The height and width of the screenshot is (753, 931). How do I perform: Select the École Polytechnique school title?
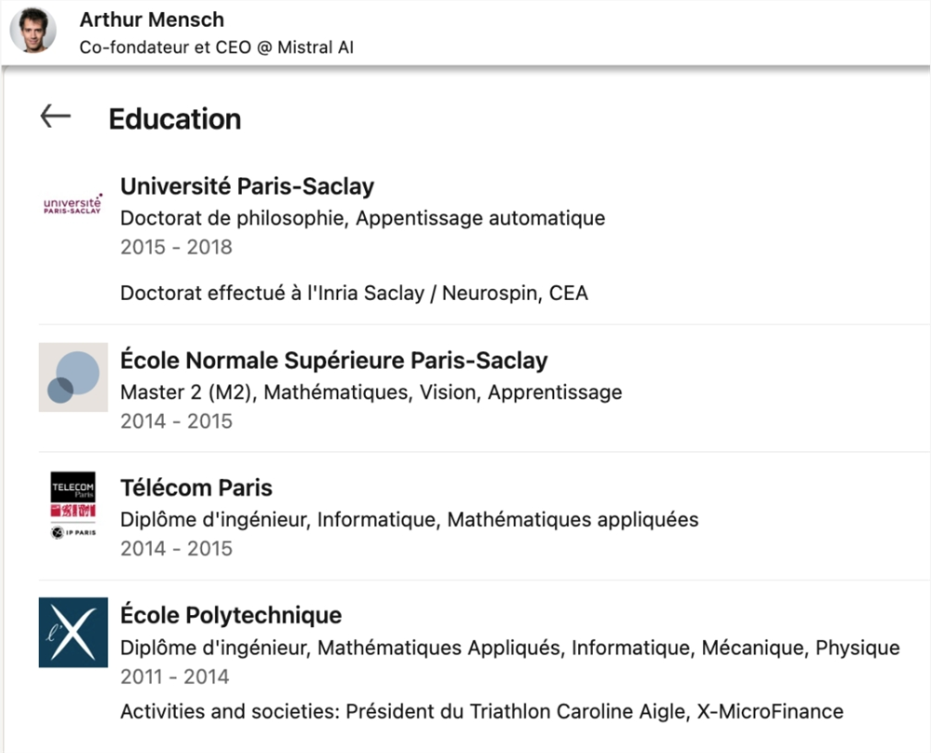[x=231, y=615]
